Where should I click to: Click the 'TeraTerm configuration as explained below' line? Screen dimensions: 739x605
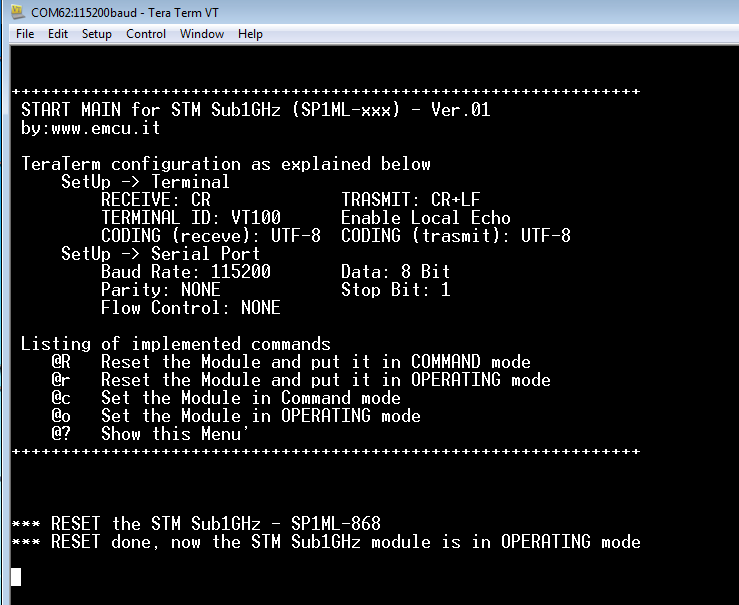(226, 164)
